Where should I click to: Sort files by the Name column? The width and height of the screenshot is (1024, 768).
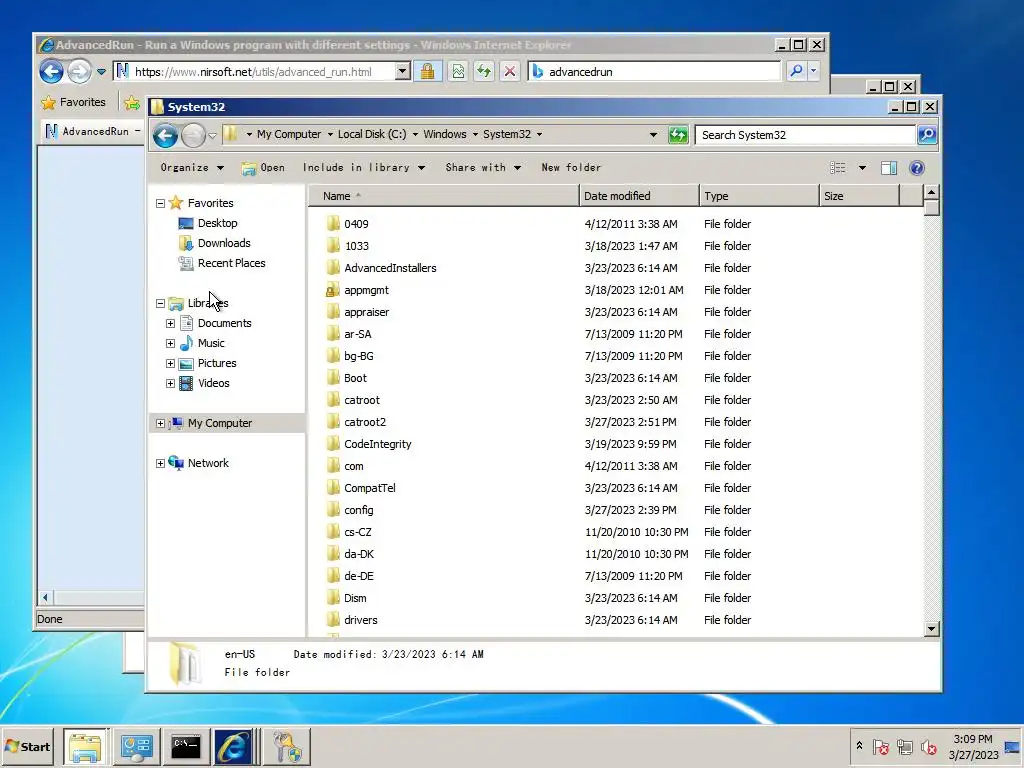click(x=443, y=196)
